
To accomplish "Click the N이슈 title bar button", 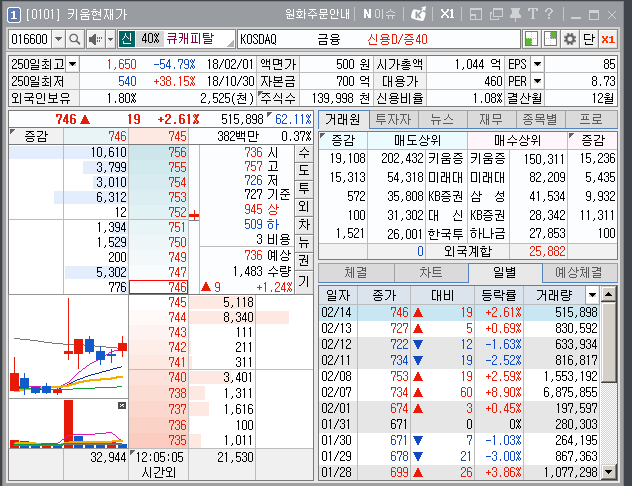I will click(x=379, y=15).
